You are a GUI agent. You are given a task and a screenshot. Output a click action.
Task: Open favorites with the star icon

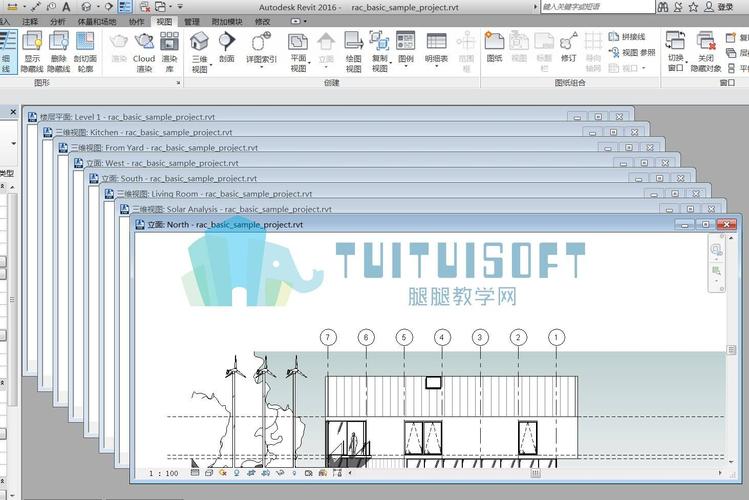click(x=693, y=7)
